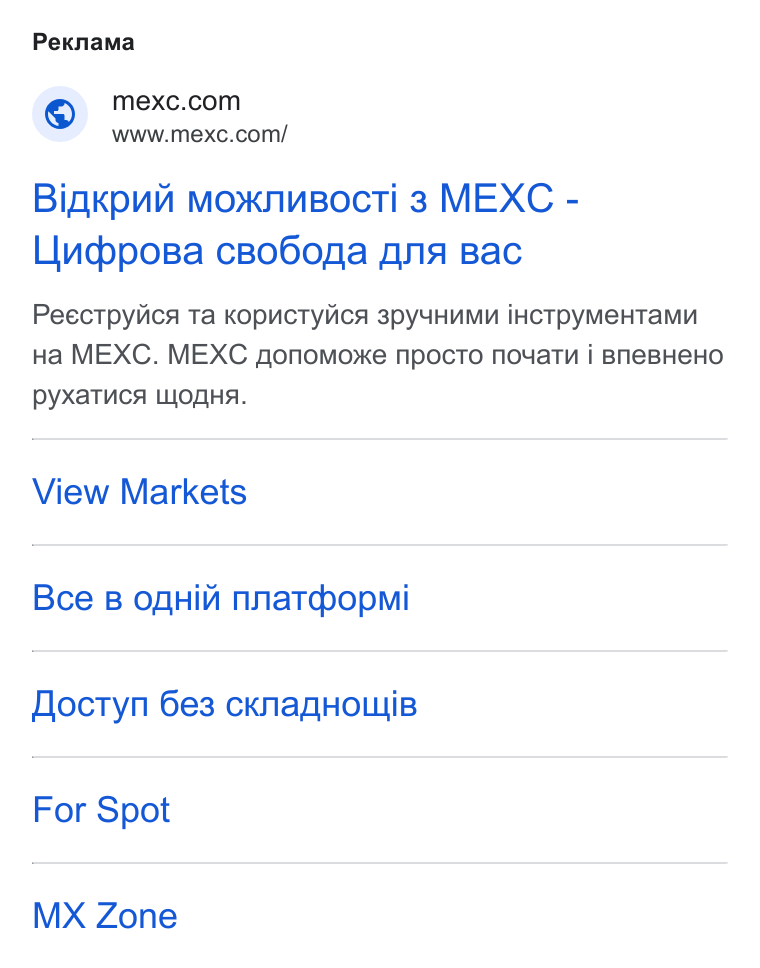Click the word впевнено in the description

coord(662,355)
